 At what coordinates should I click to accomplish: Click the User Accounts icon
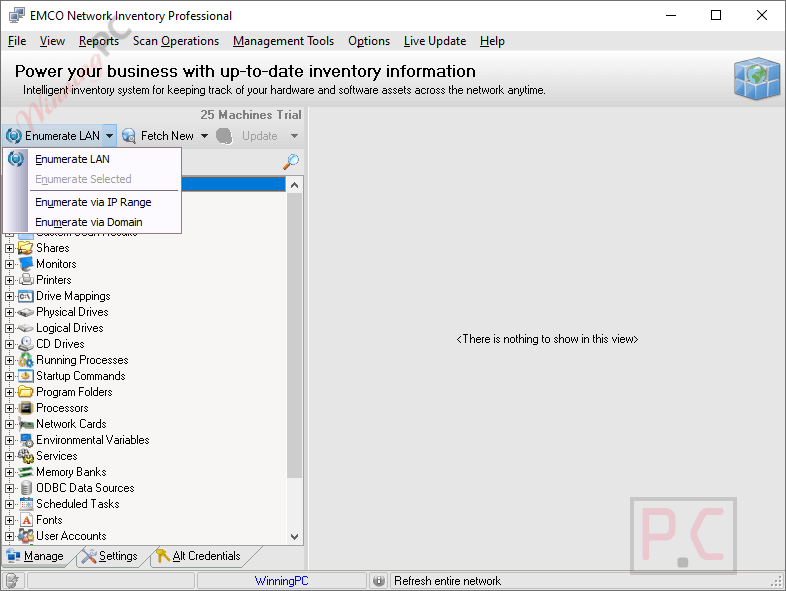(x=26, y=536)
